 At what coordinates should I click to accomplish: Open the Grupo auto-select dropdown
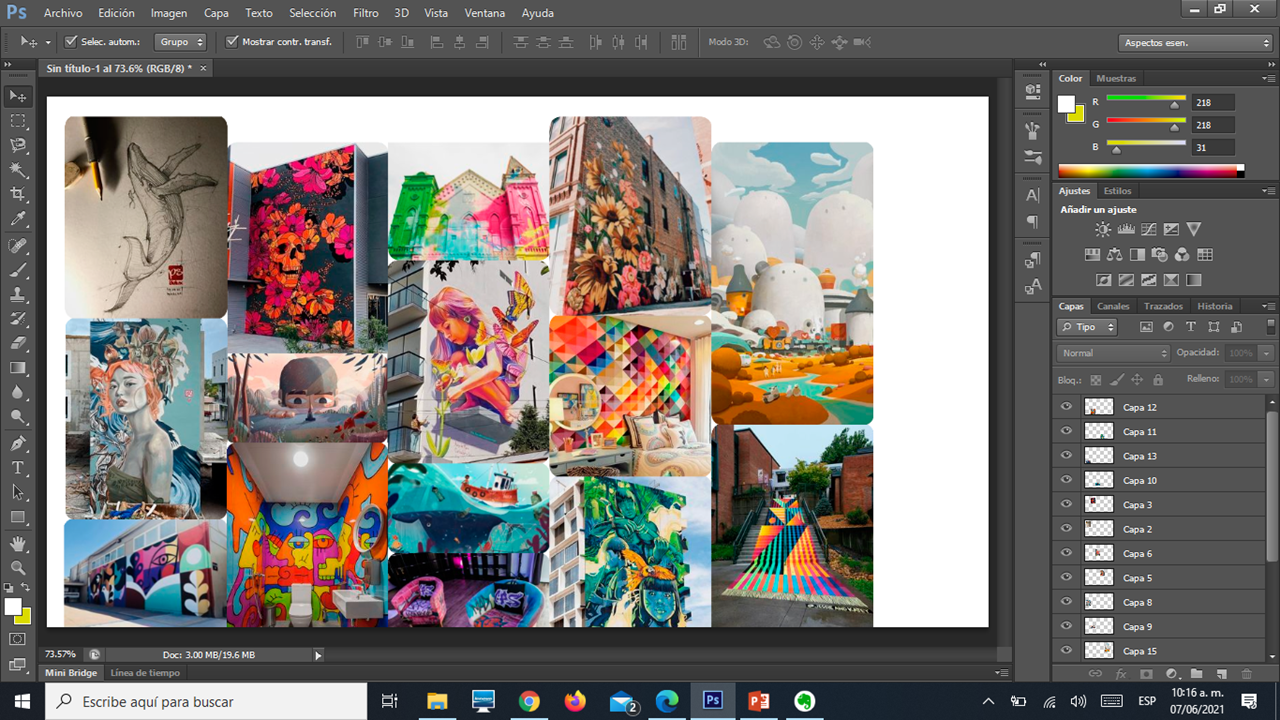pyautogui.click(x=181, y=42)
